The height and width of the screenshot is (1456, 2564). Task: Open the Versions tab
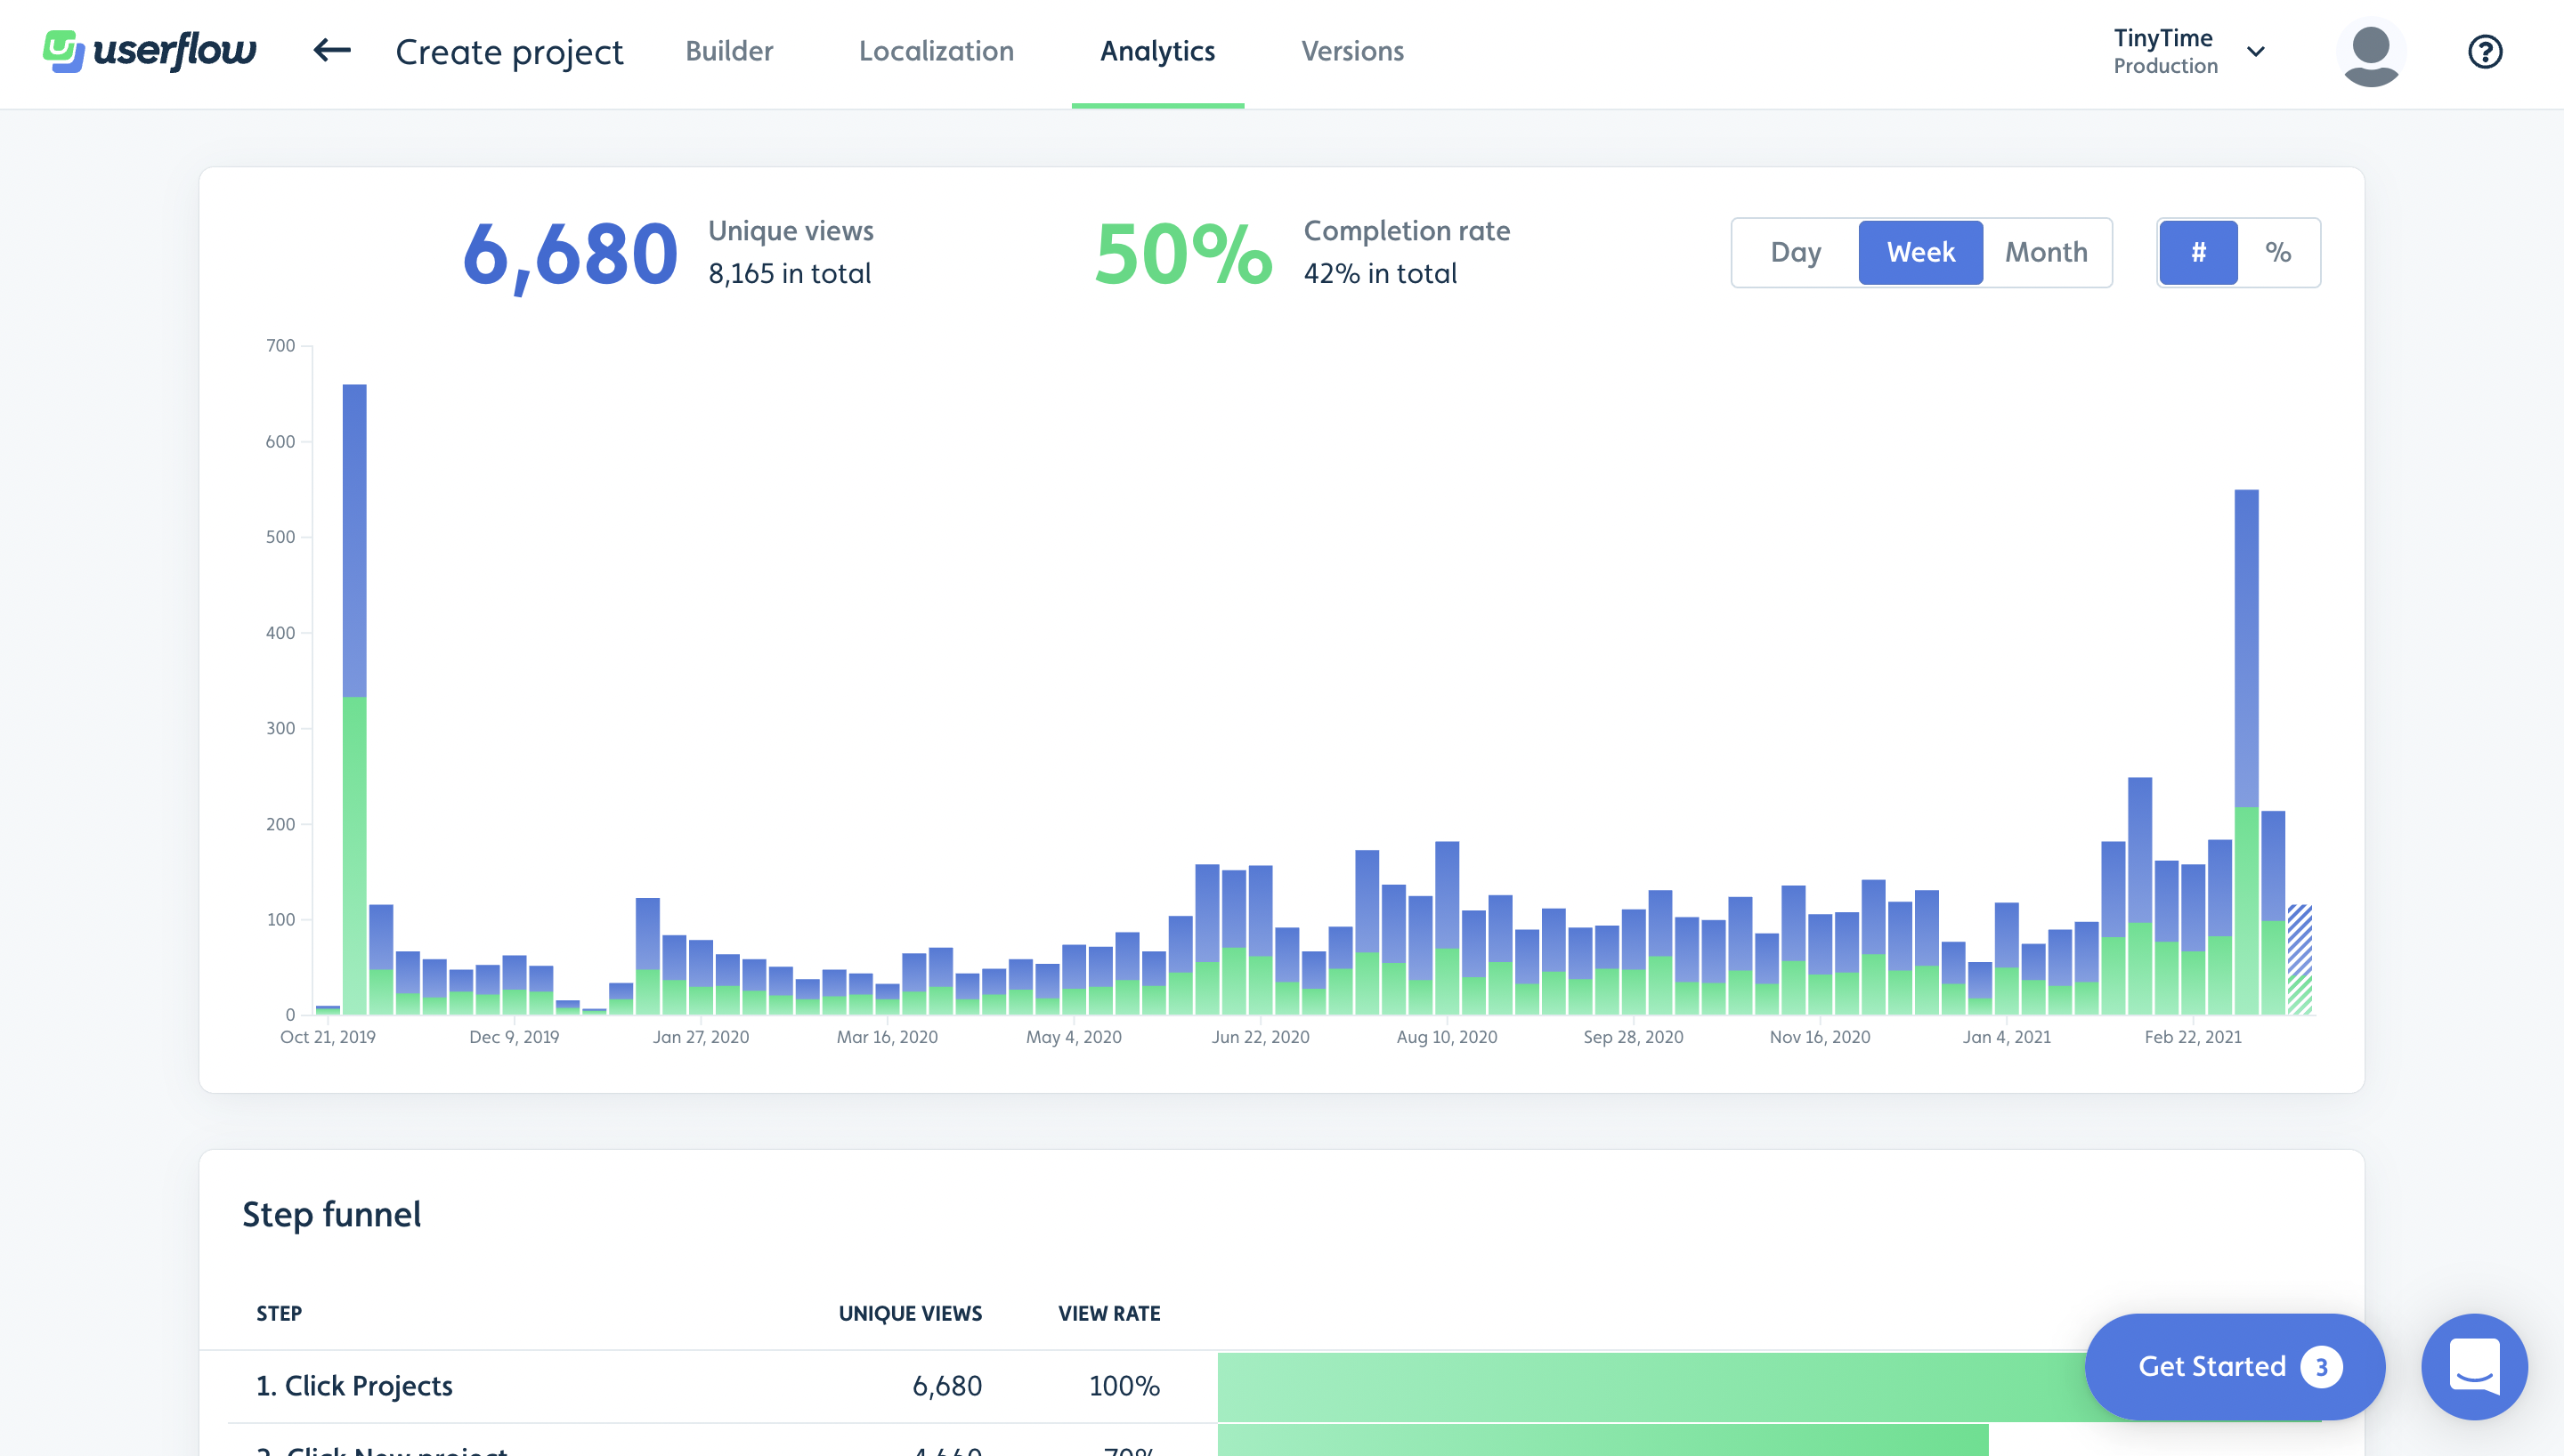1352,51
